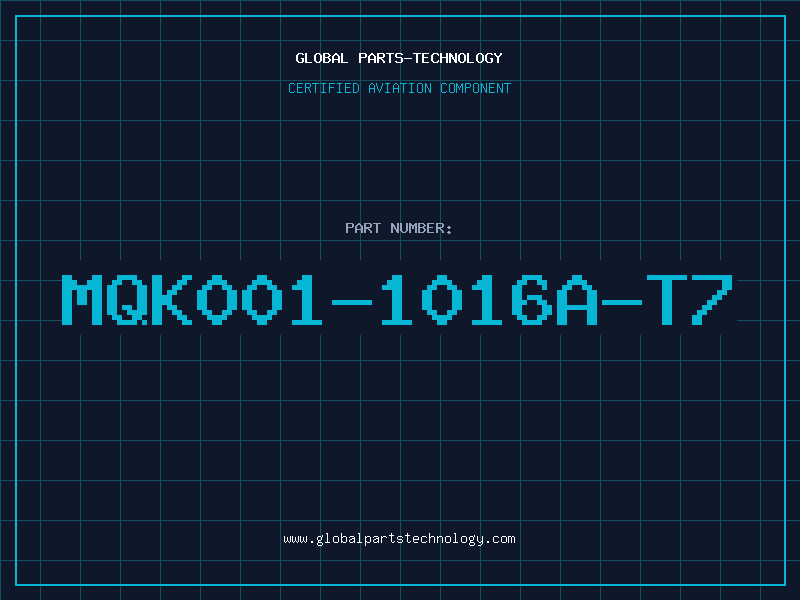
Task: Click the GLOBAL word in the title
Action: pos(321,58)
